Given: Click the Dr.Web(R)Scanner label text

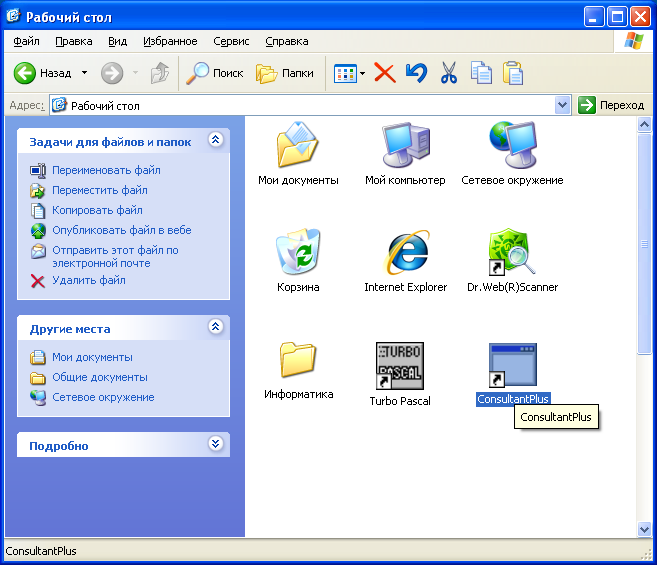Looking at the screenshot, I should coord(512,287).
